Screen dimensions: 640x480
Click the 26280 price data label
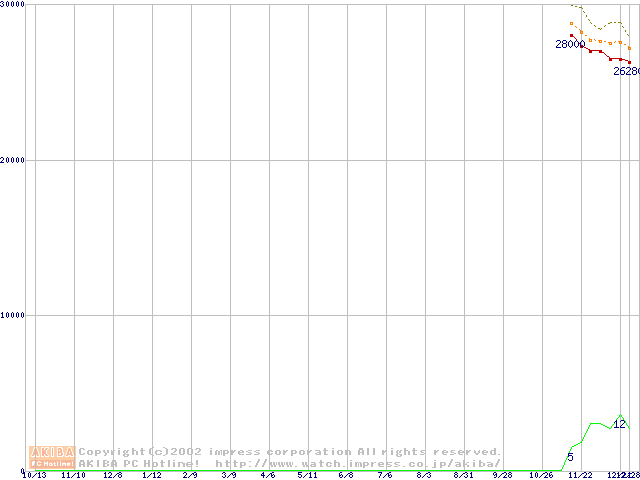tap(626, 72)
